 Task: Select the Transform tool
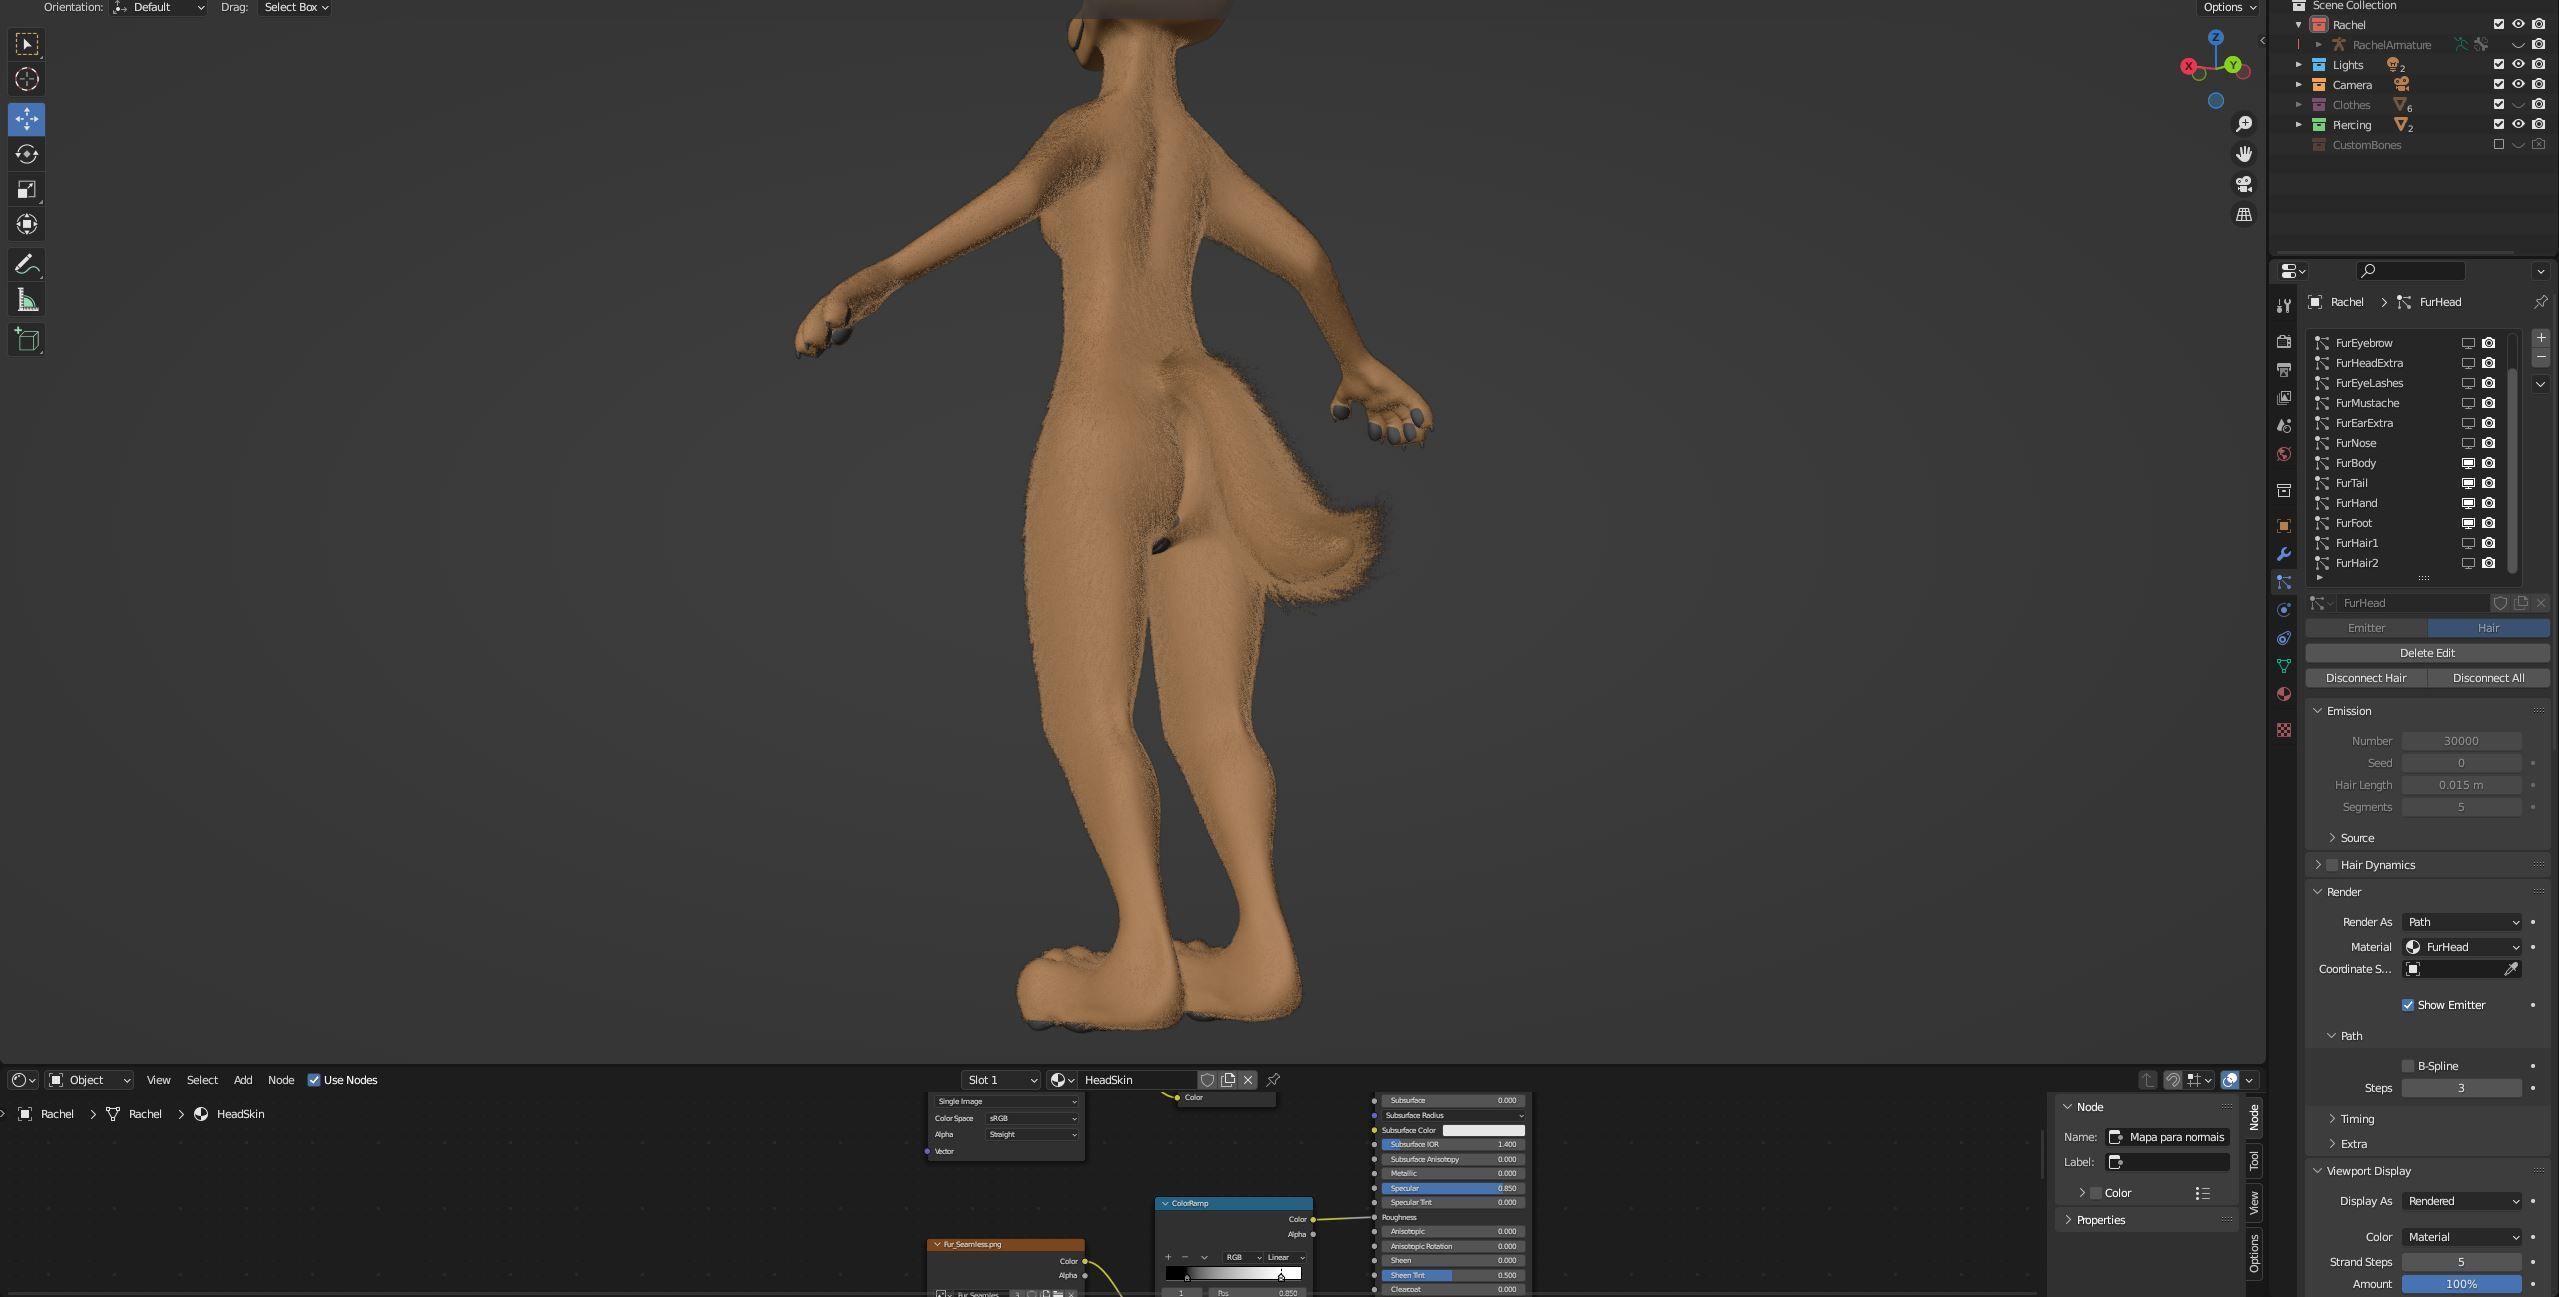(27, 224)
